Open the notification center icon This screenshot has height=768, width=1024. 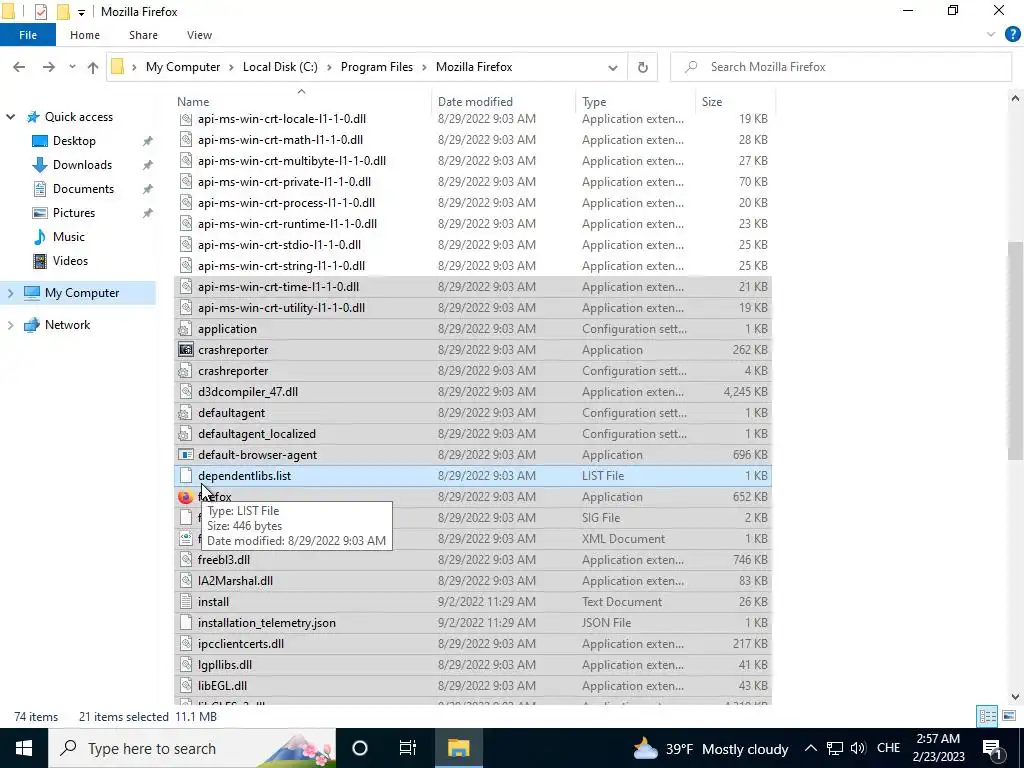(992, 748)
